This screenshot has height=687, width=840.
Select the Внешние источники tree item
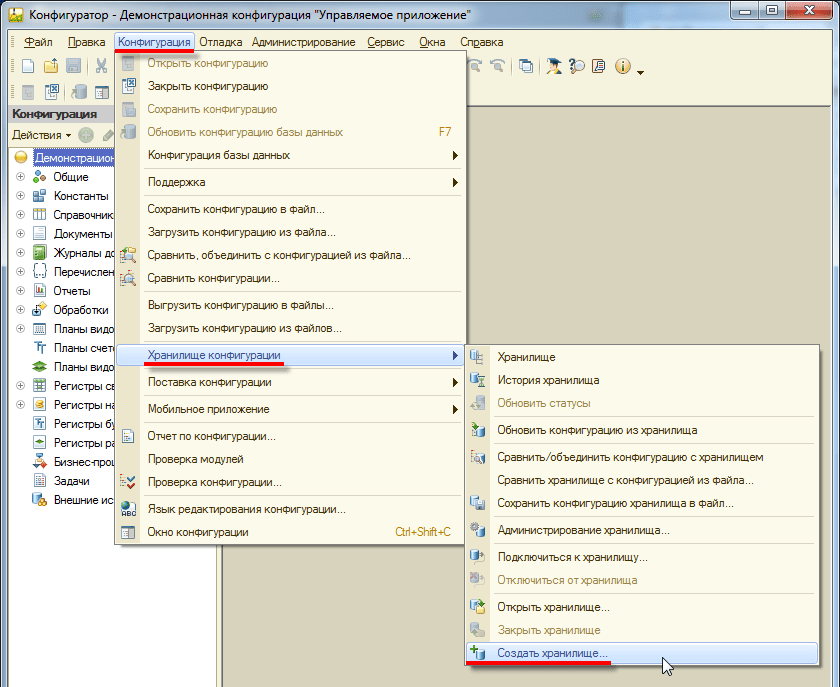[x=83, y=500]
